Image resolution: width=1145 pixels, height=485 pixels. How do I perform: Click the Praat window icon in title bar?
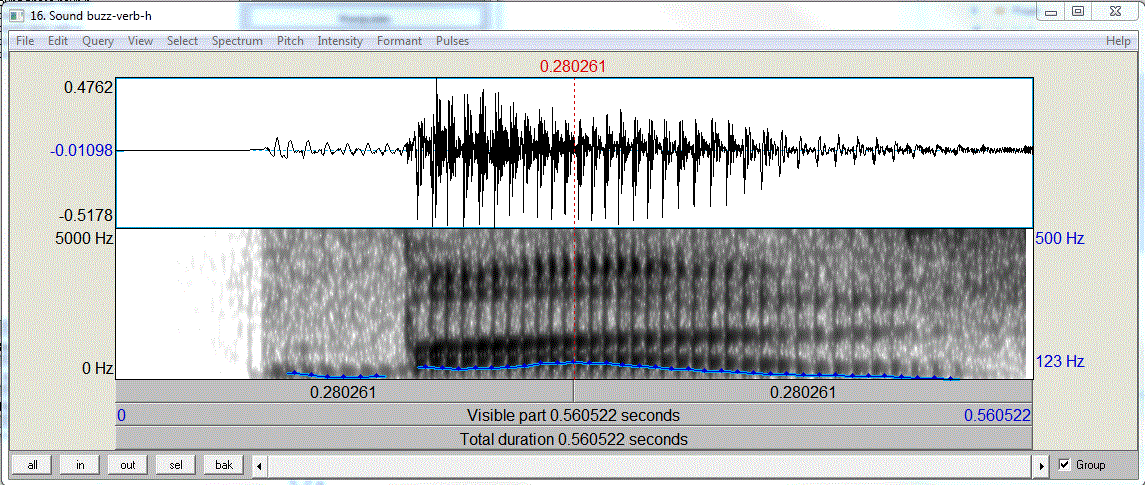click(18, 14)
